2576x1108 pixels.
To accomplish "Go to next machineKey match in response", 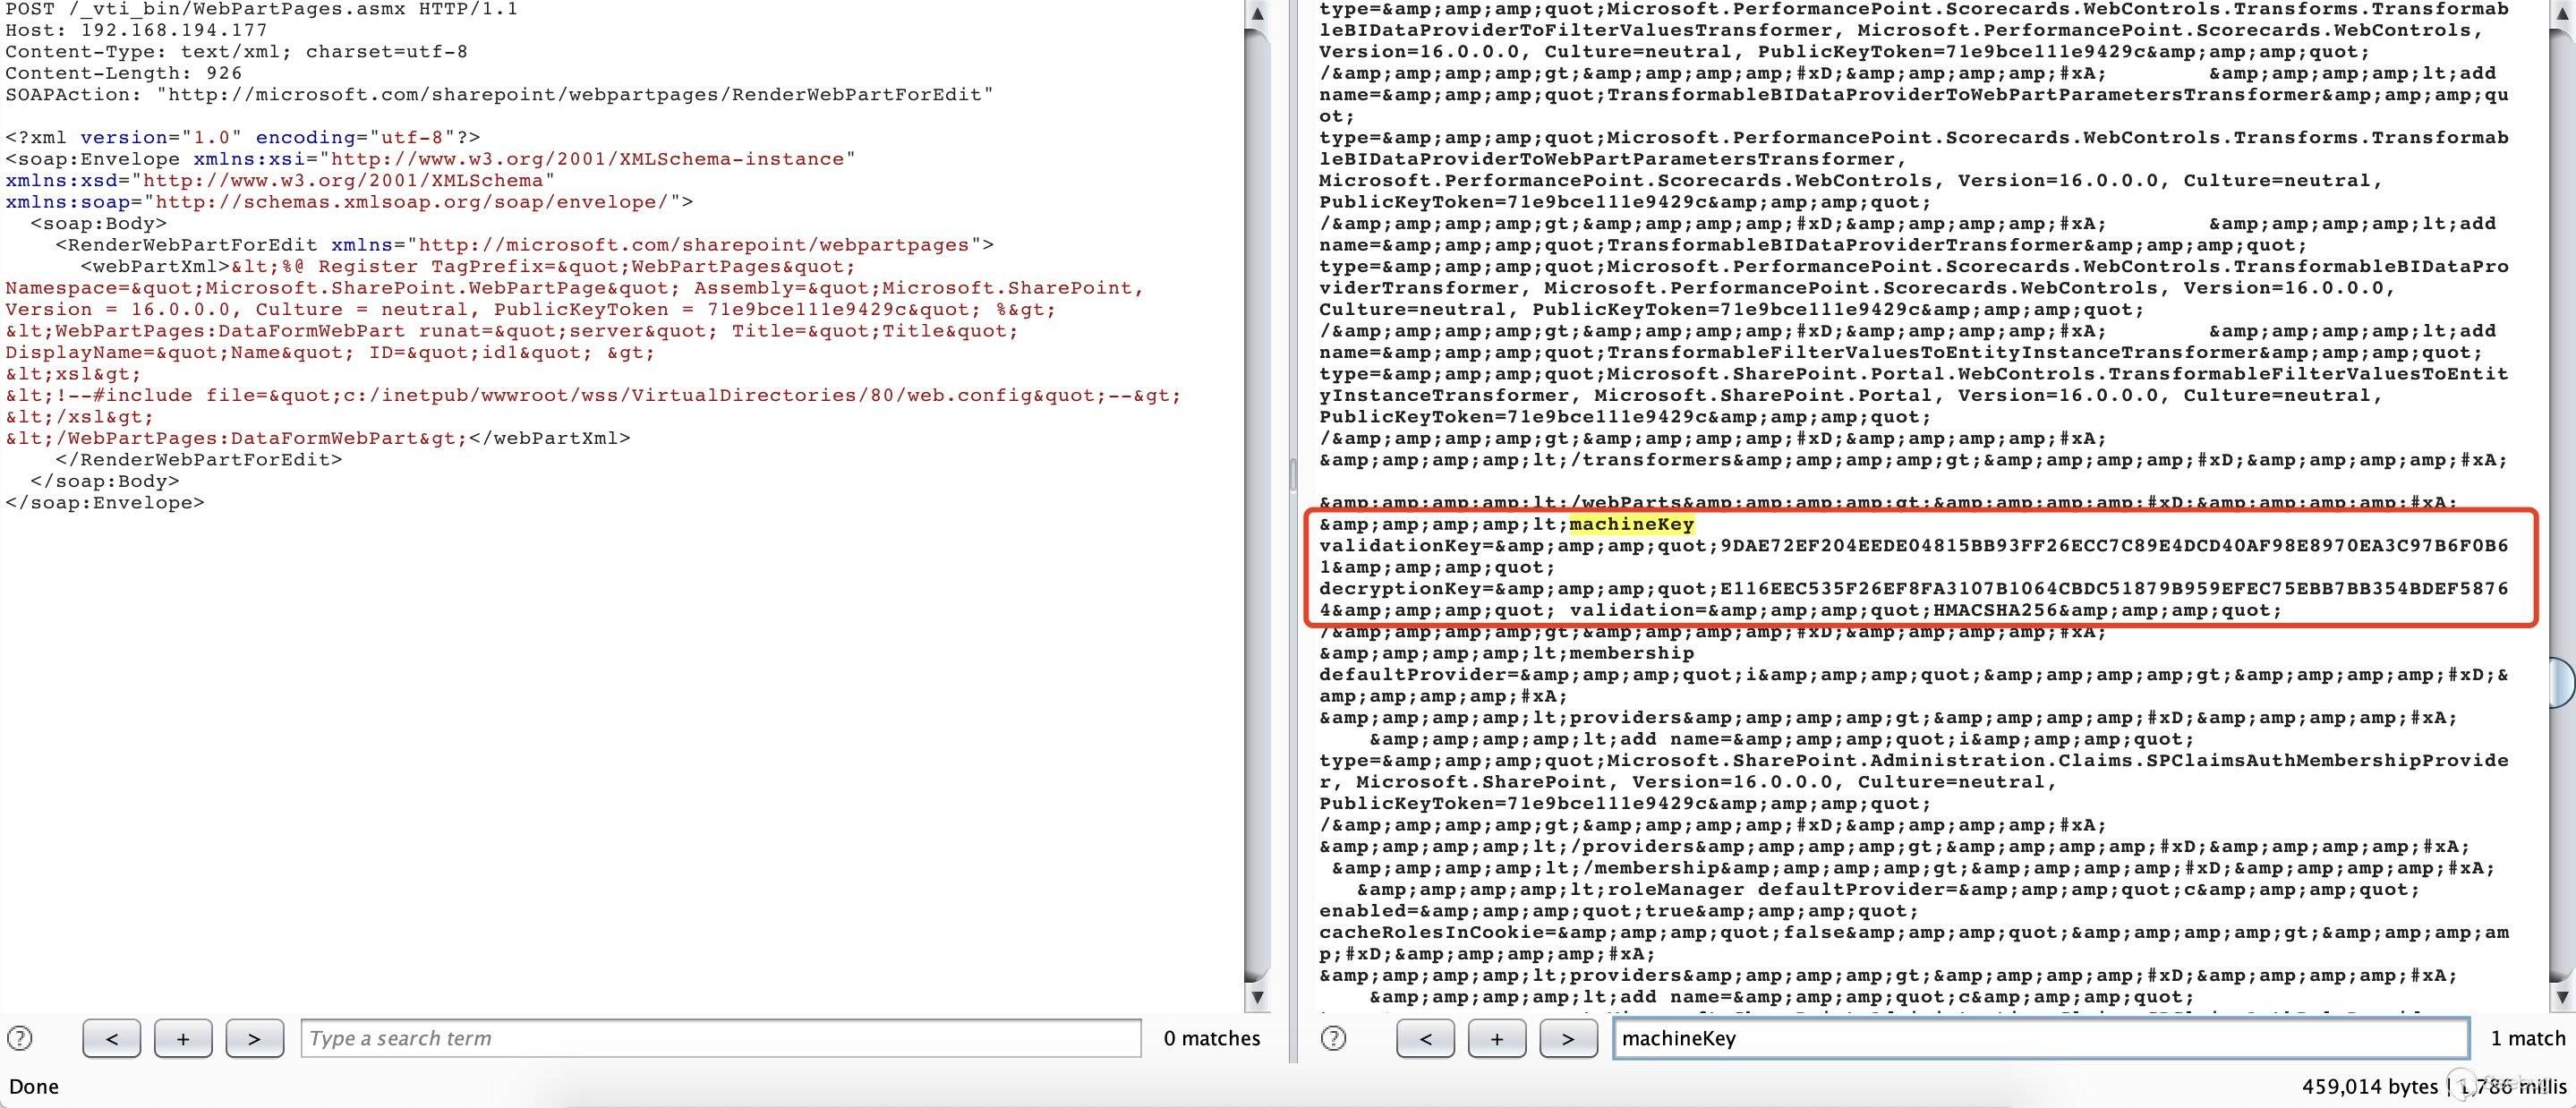I will [1568, 1038].
